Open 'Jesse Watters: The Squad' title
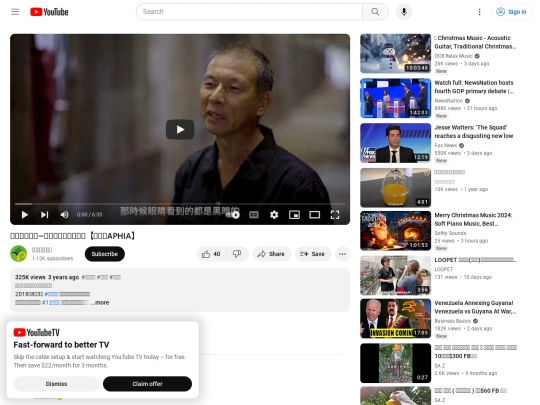The height and width of the screenshot is (405, 540). point(474,132)
